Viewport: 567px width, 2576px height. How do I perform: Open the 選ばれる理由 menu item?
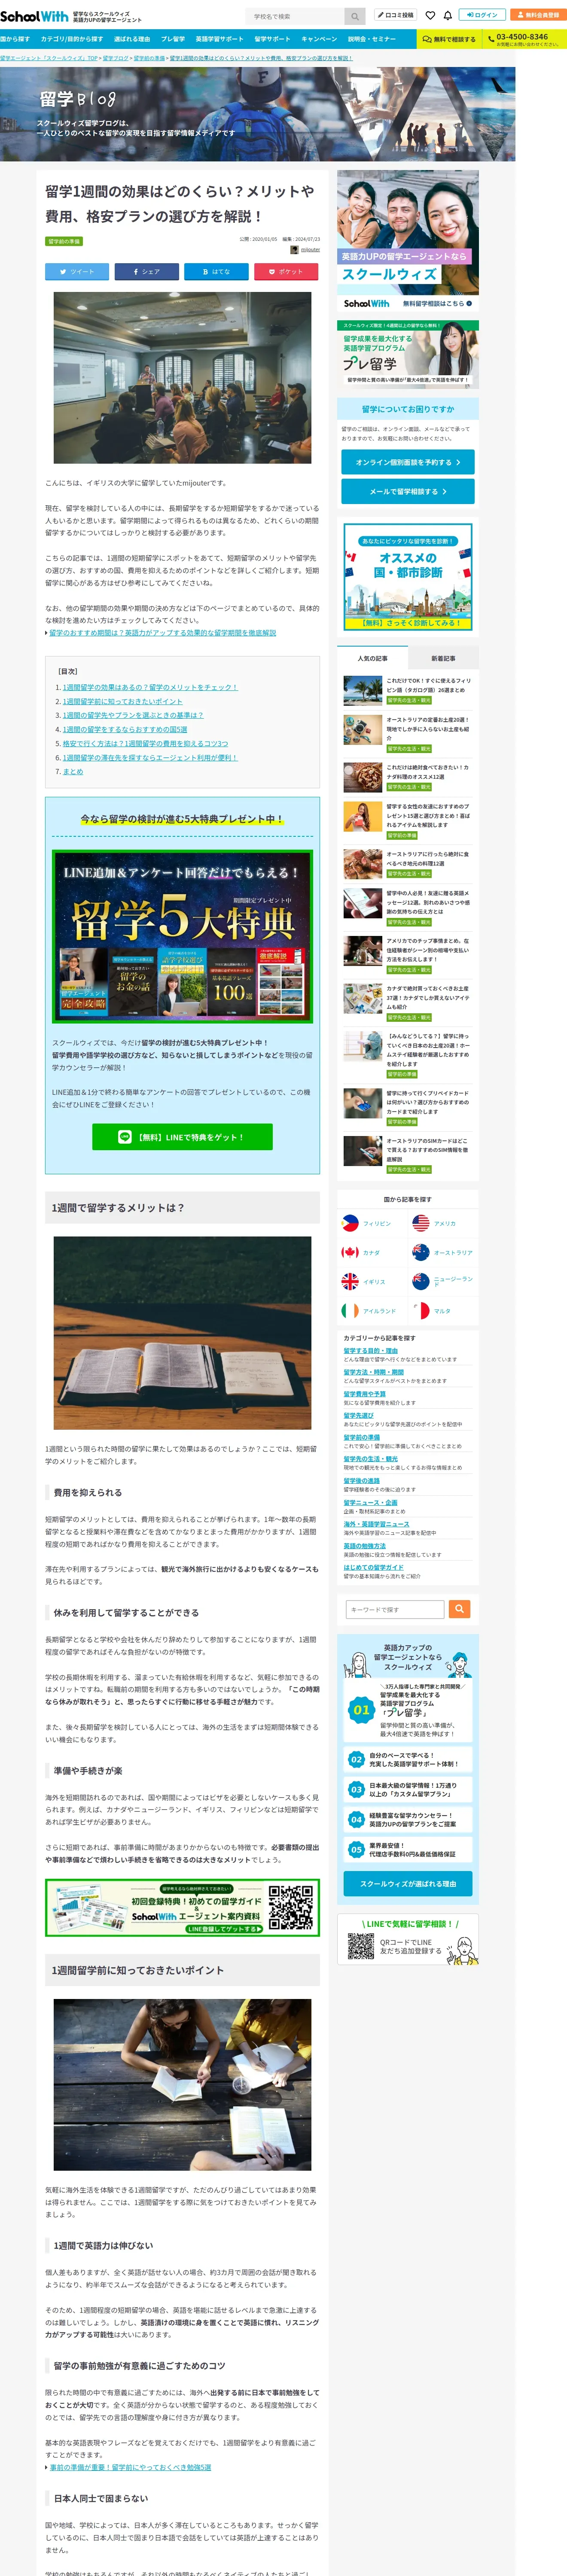pos(132,39)
